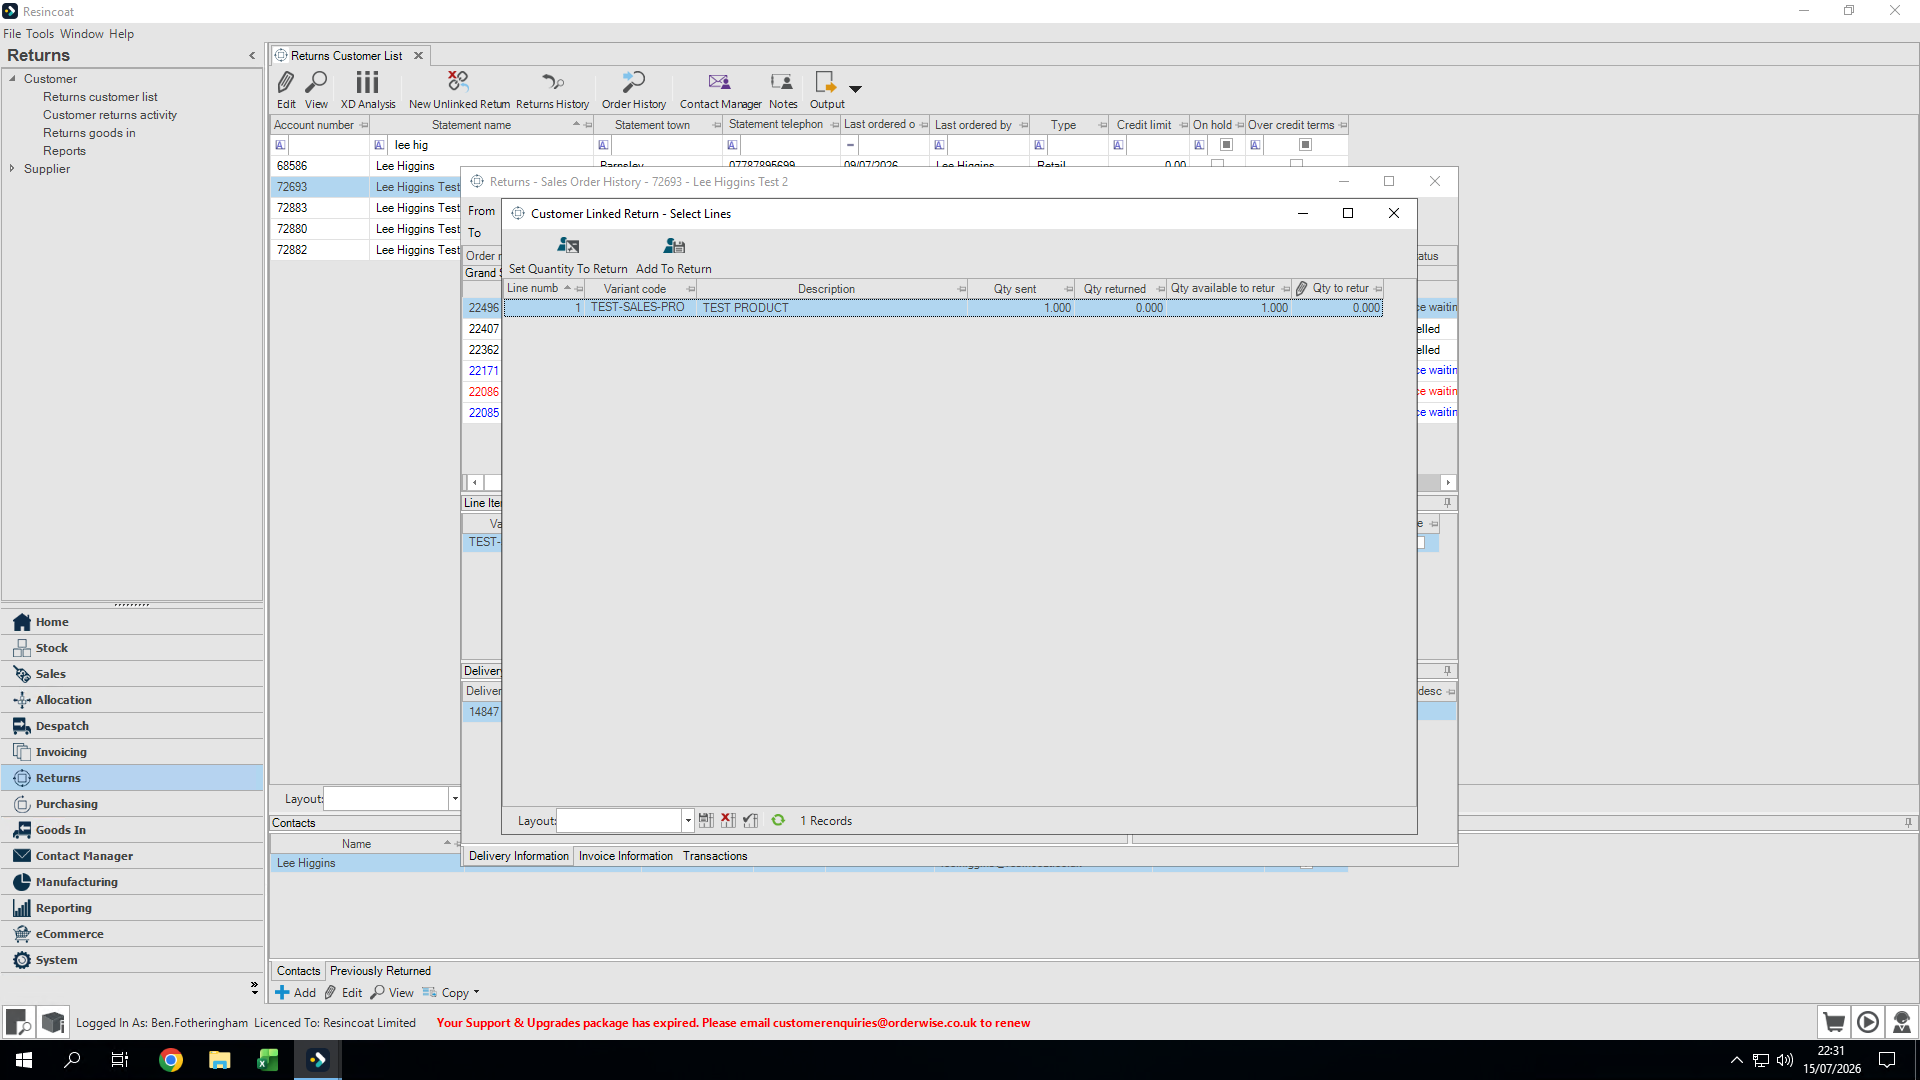Click Edit pencil in Returns Customer List toolbar
Image resolution: width=1920 pixels, height=1080 pixels.
click(286, 82)
